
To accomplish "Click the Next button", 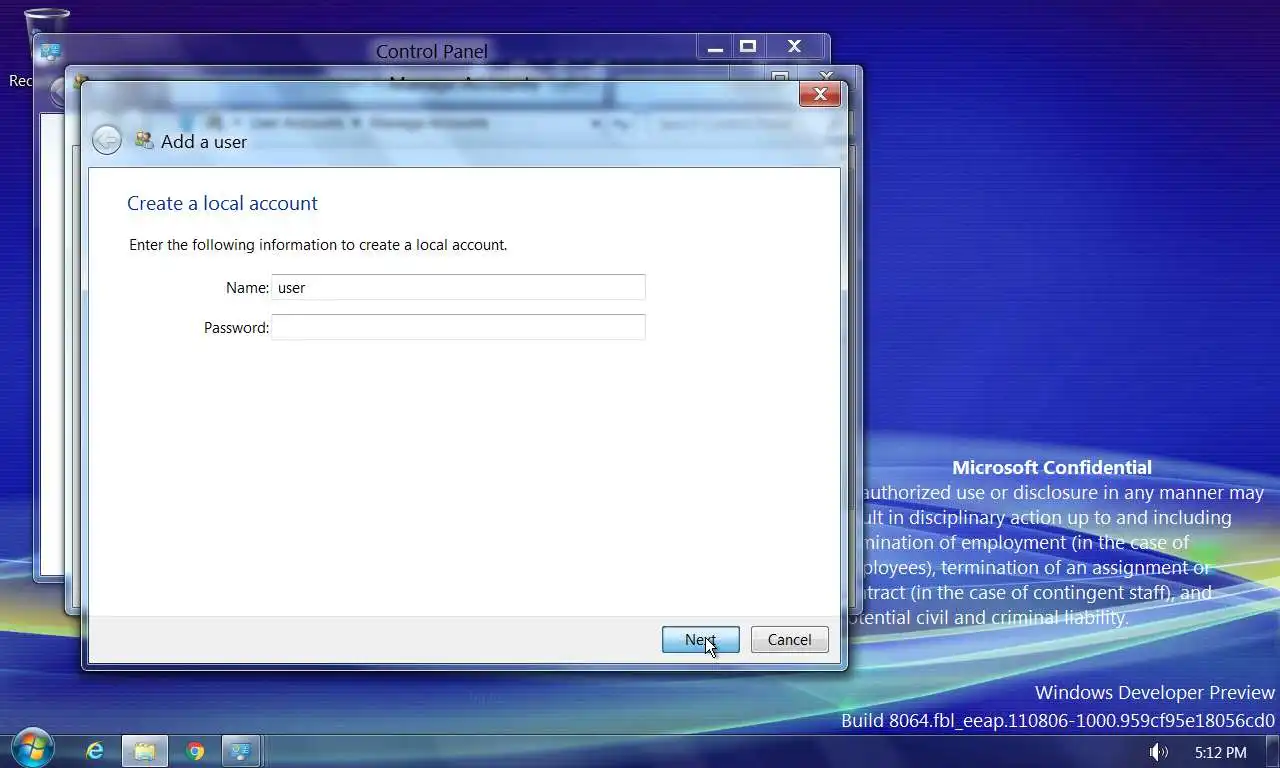I will 700,640.
